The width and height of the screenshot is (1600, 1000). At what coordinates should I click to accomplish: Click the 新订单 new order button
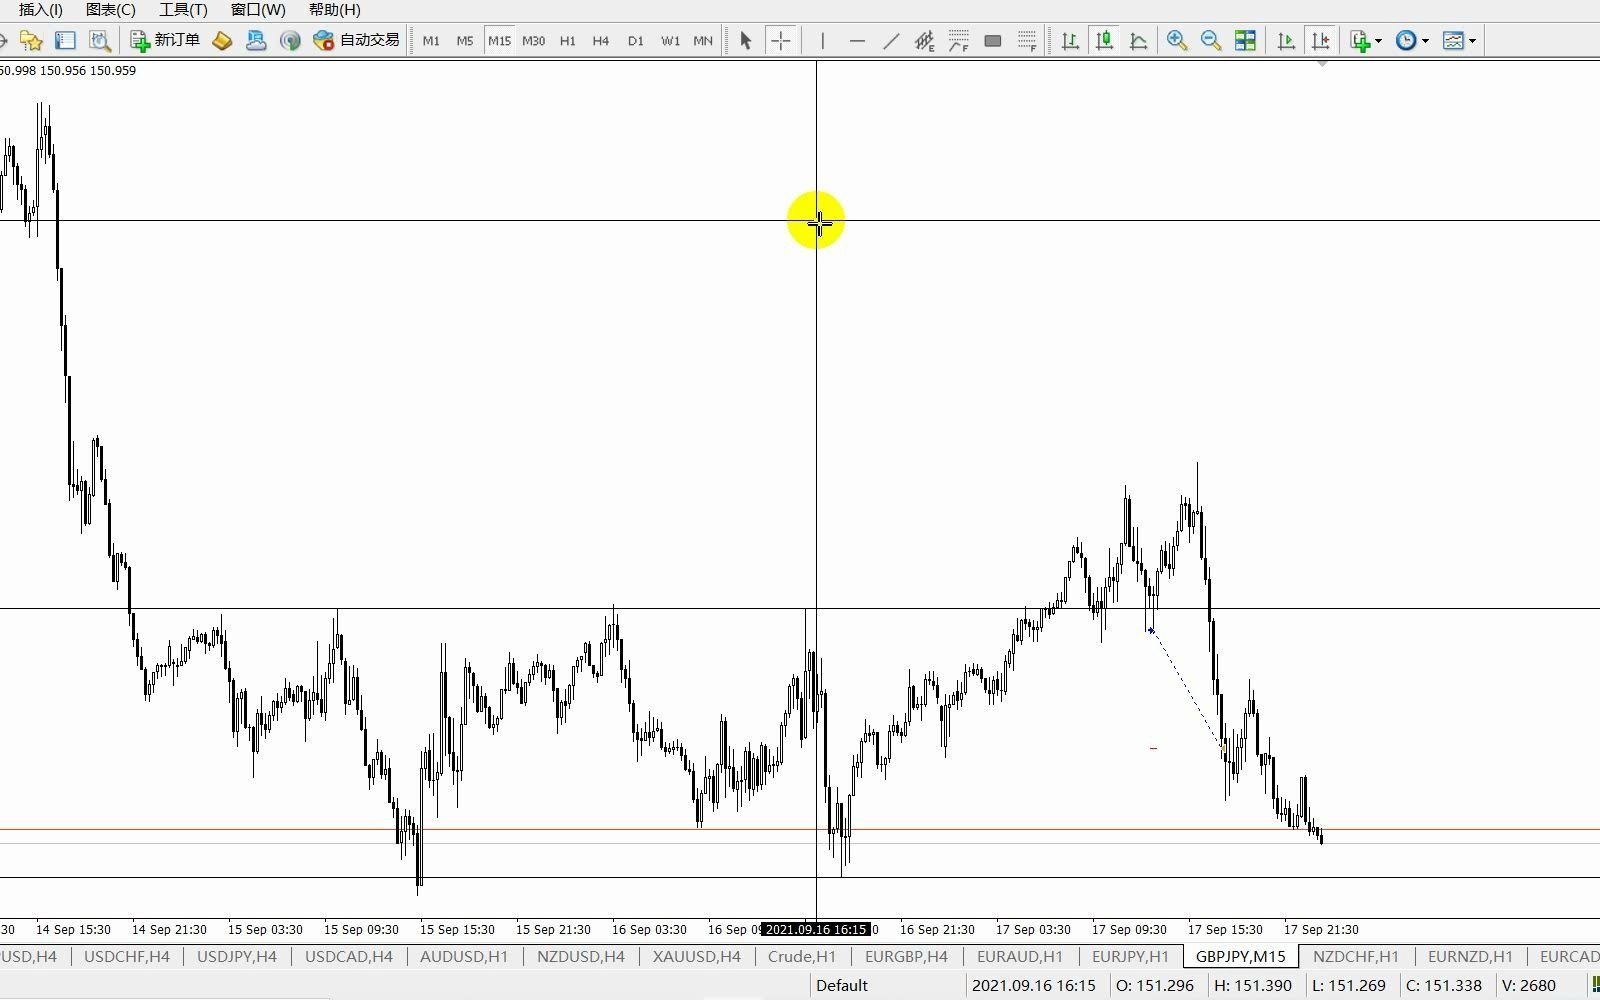(x=166, y=41)
